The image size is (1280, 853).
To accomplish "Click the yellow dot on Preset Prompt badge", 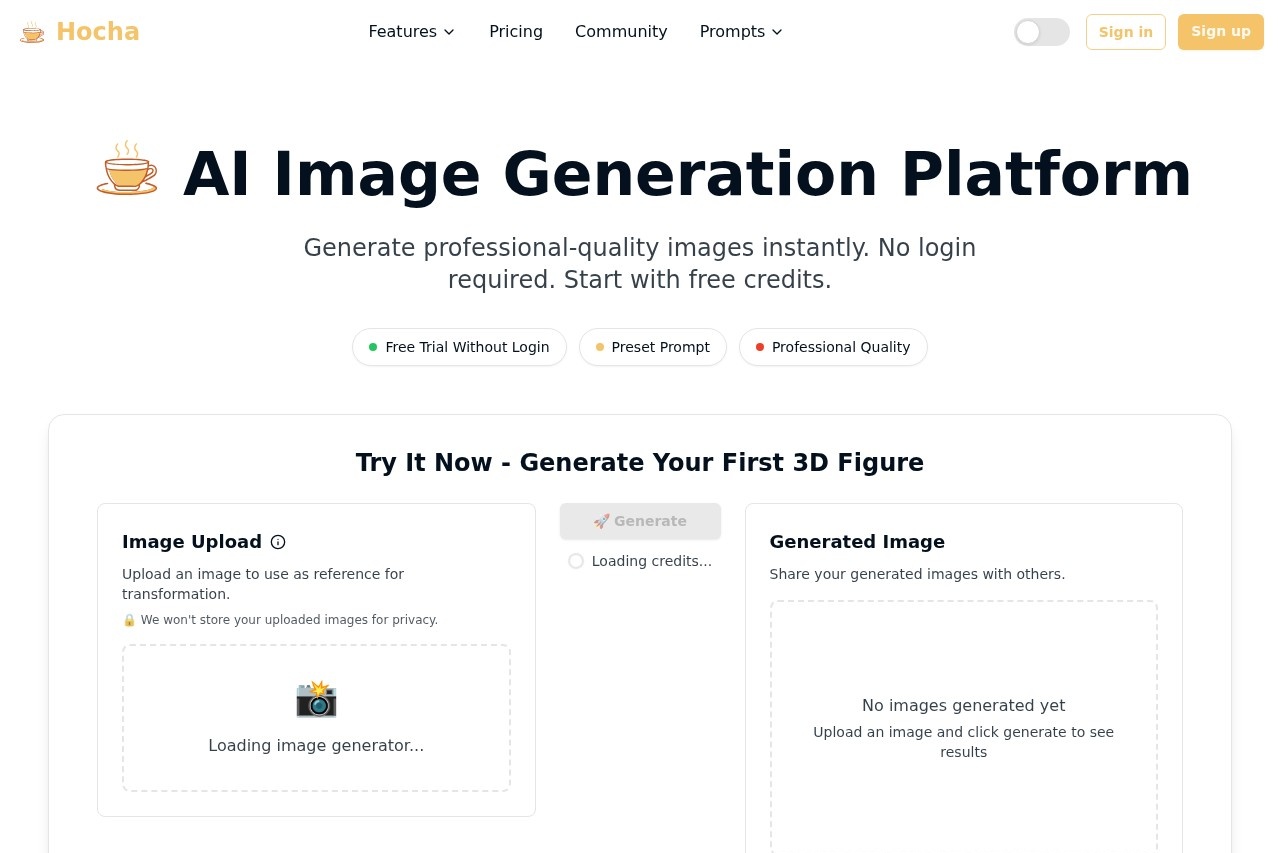I will 600,347.
